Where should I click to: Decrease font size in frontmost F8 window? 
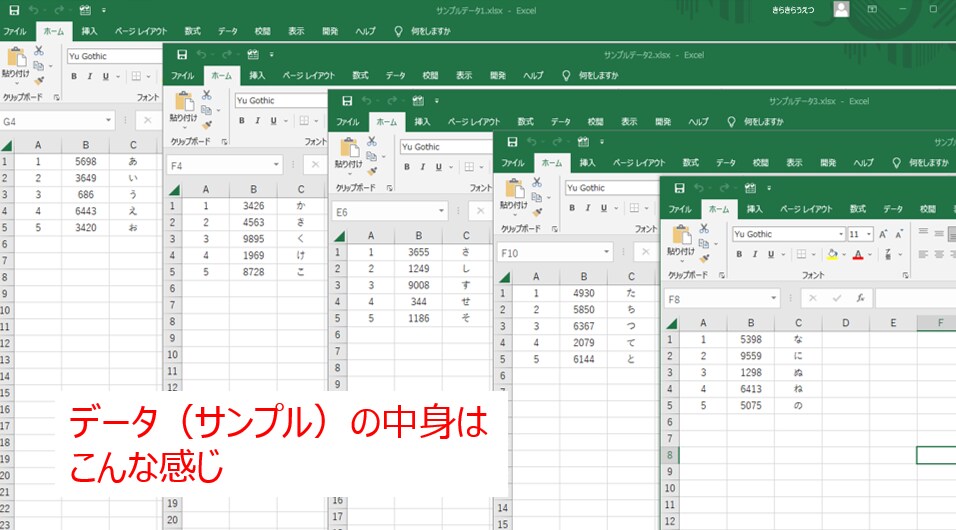coord(899,234)
